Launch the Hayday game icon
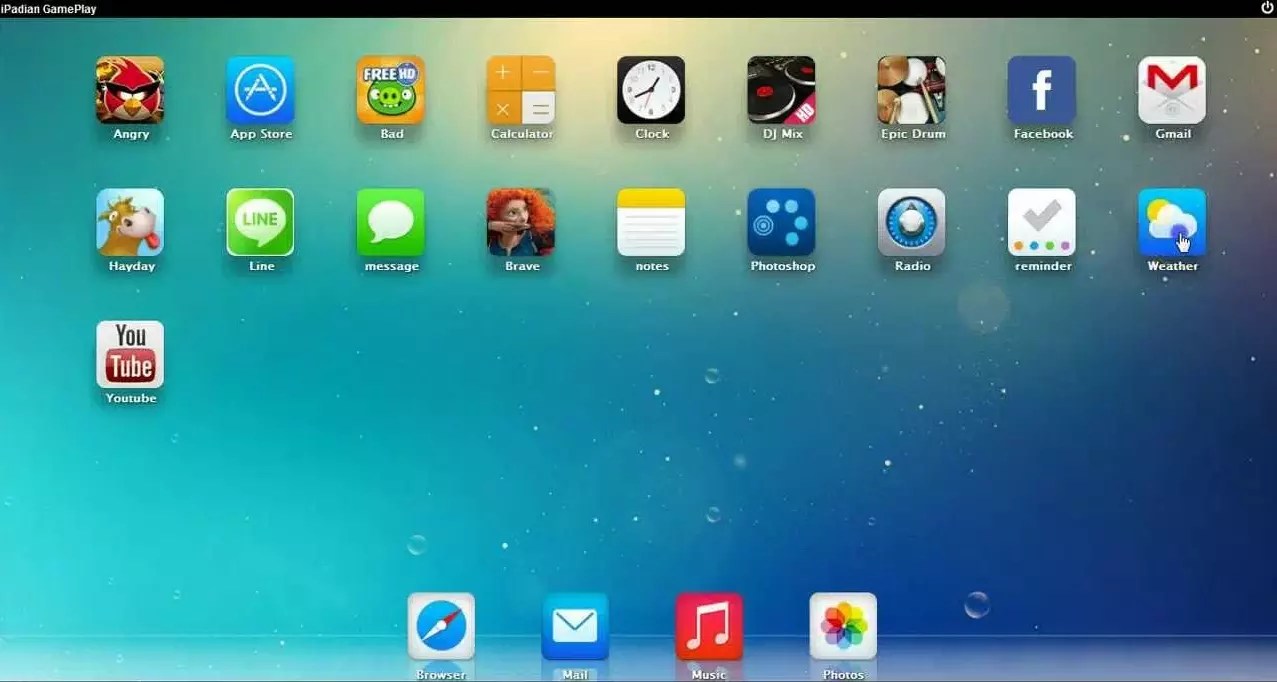The width and height of the screenshot is (1277, 682). (130, 222)
